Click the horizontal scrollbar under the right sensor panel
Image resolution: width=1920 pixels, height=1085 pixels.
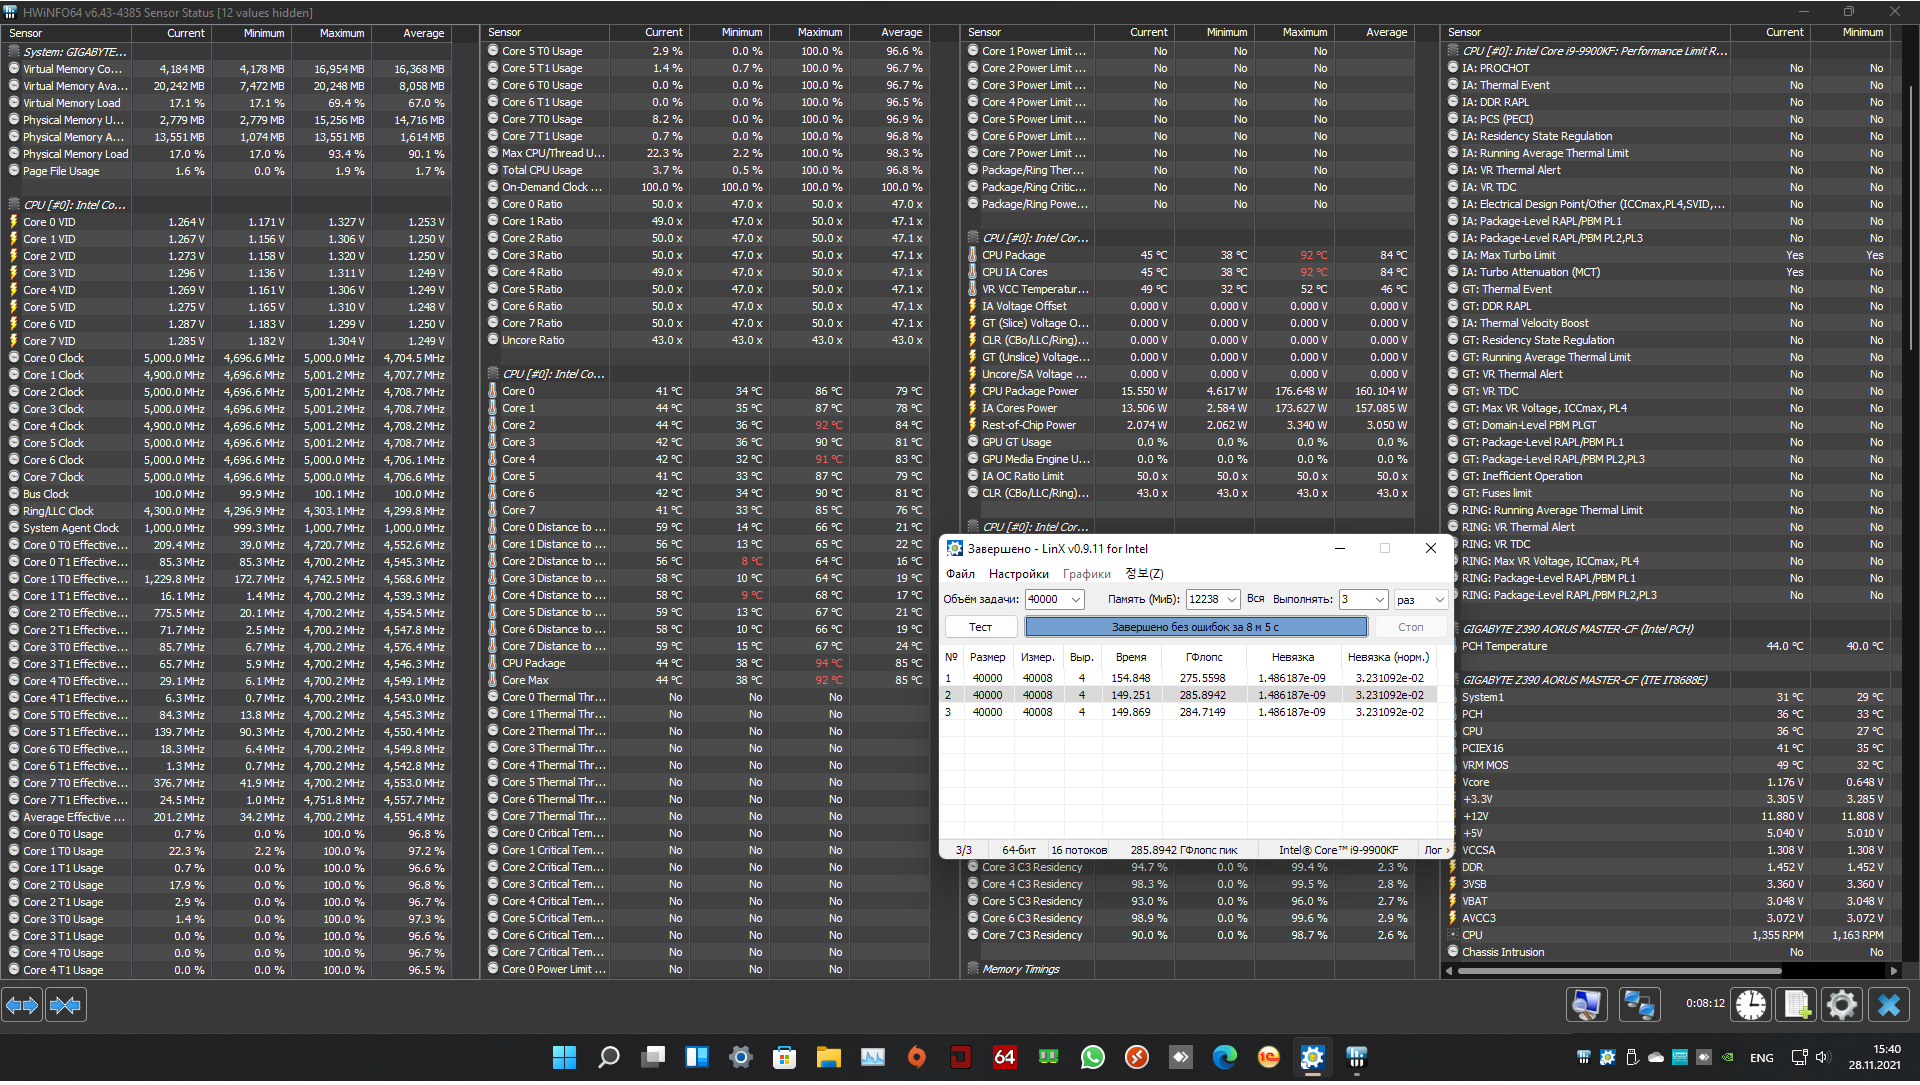pos(1620,970)
